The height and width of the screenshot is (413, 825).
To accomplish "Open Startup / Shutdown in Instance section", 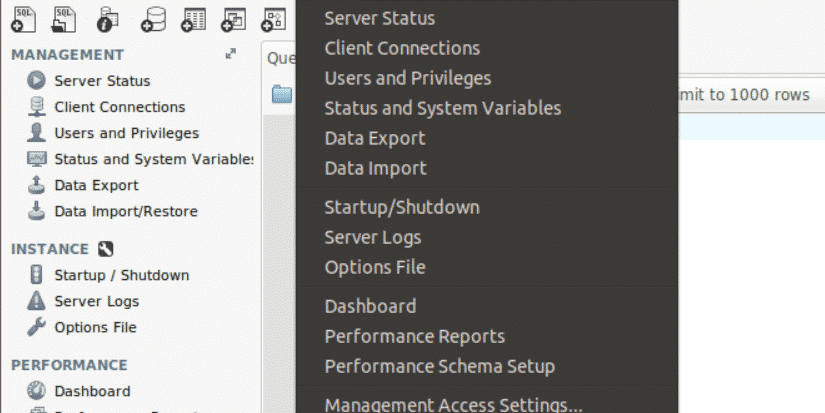I will (121, 275).
